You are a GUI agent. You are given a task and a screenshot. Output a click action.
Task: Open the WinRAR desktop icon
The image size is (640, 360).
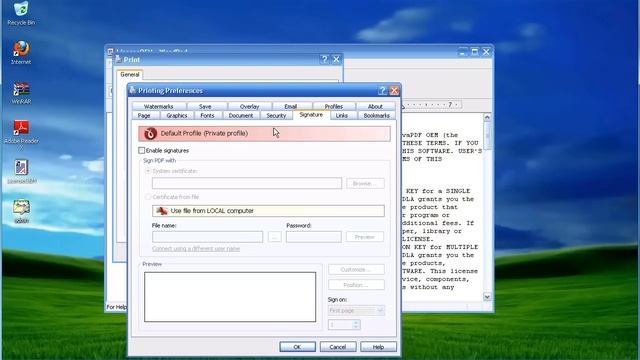(21, 93)
